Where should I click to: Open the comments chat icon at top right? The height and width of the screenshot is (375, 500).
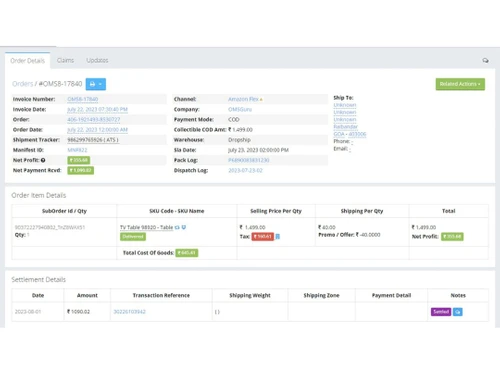tap(485, 60)
